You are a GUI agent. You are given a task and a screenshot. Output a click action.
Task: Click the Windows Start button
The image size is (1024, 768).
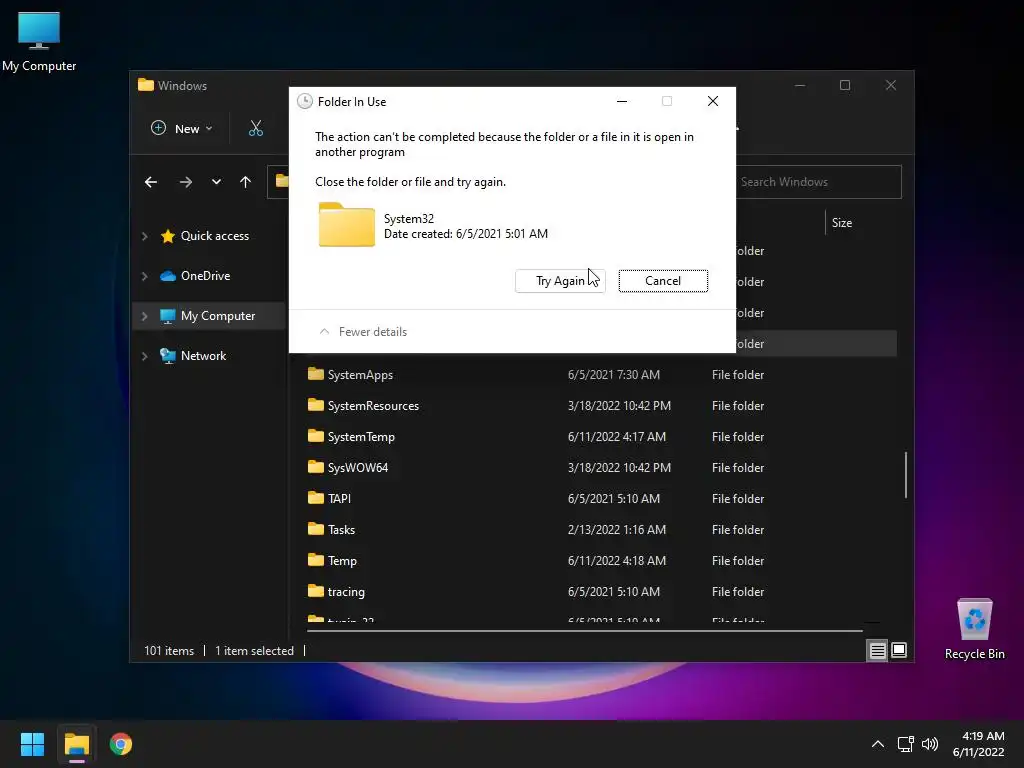coord(32,744)
